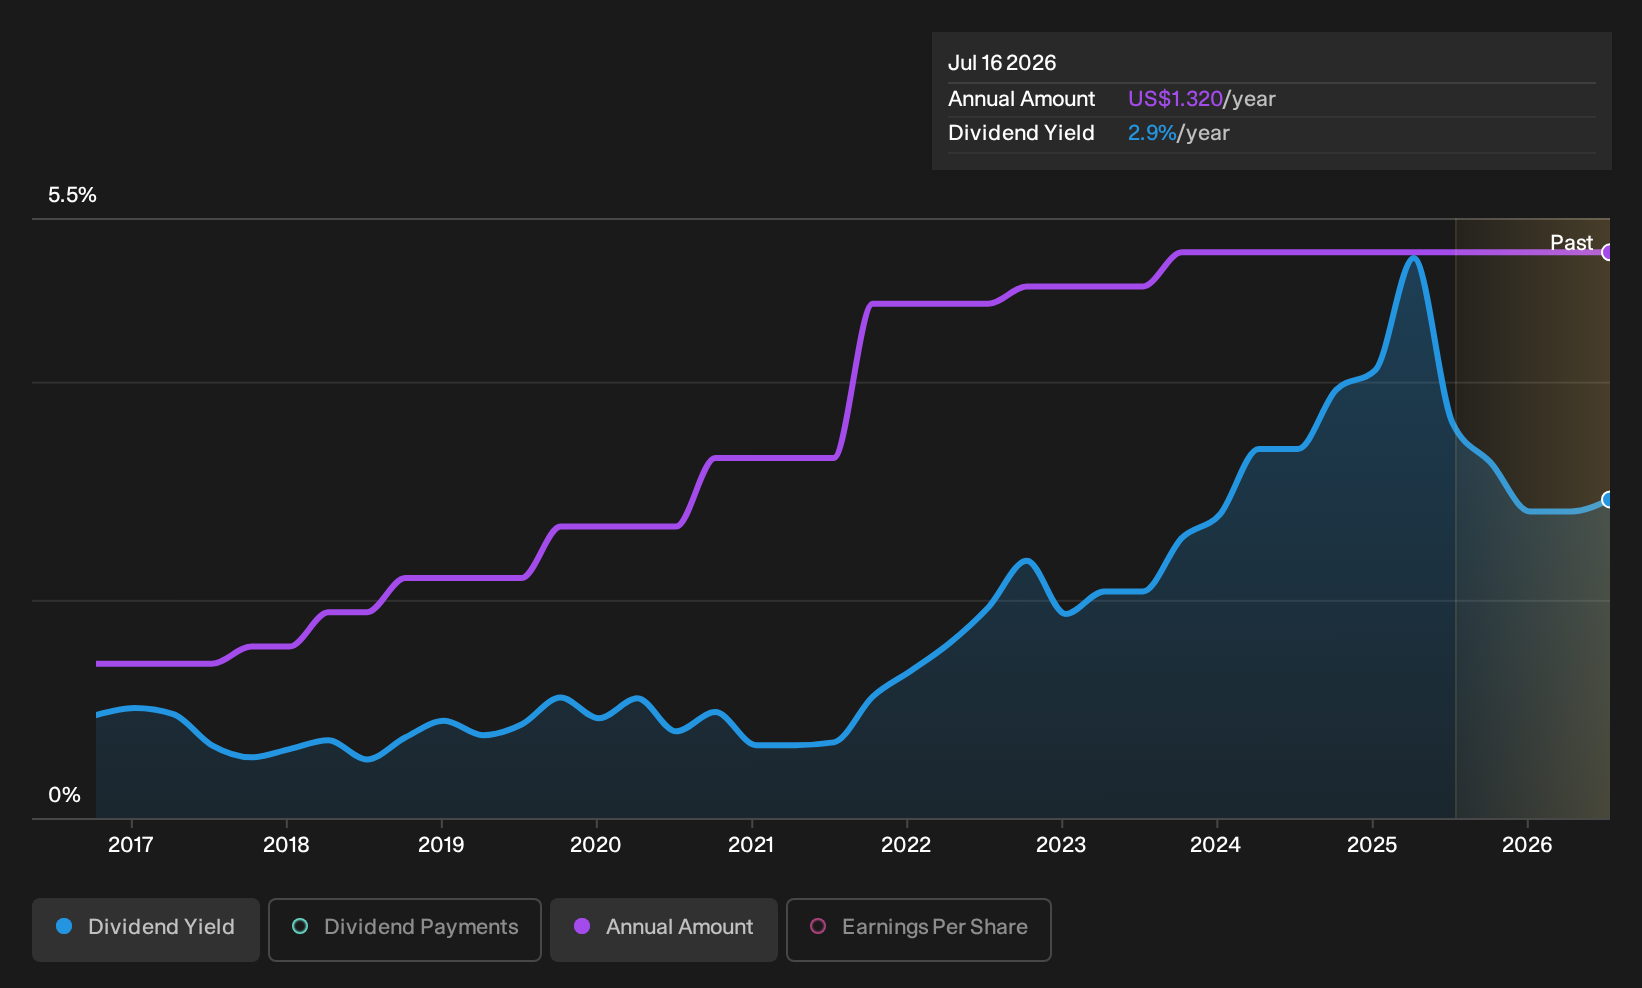Click the 'Past' label on chart
This screenshot has height=988, width=1642.
(x=1571, y=242)
